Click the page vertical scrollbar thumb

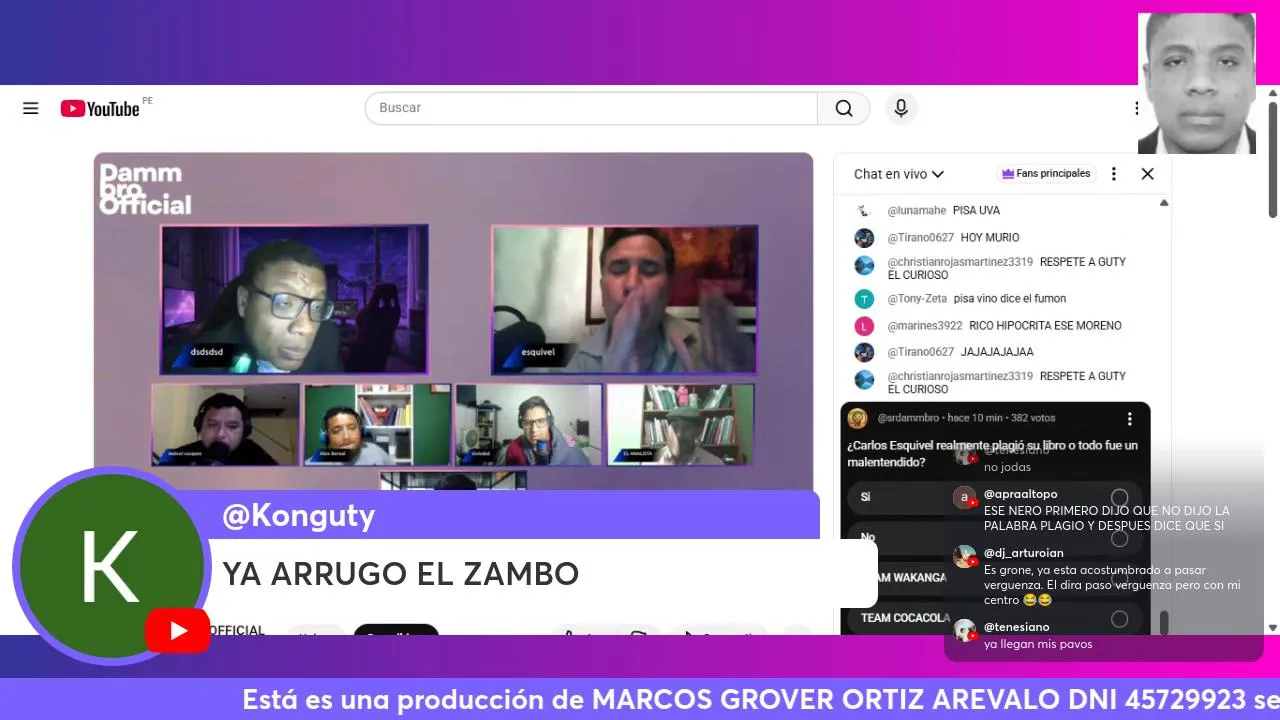pyautogui.click(x=1273, y=158)
